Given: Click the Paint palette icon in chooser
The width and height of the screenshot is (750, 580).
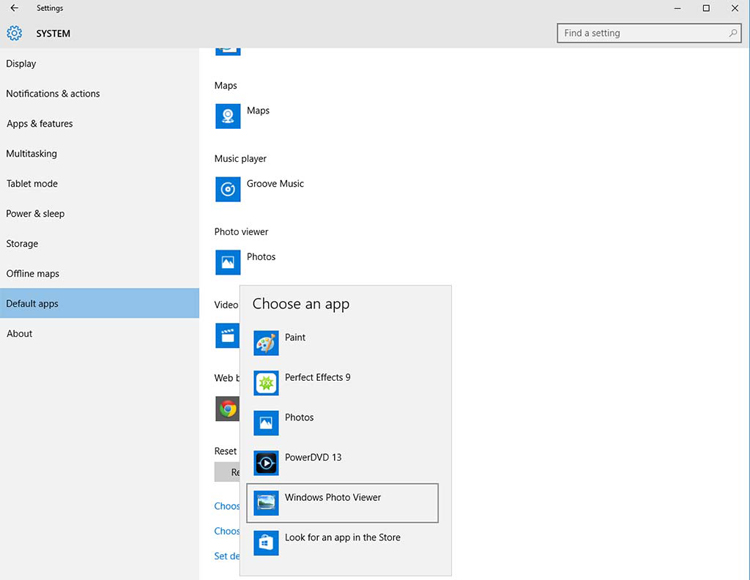Looking at the screenshot, I should pos(266,343).
